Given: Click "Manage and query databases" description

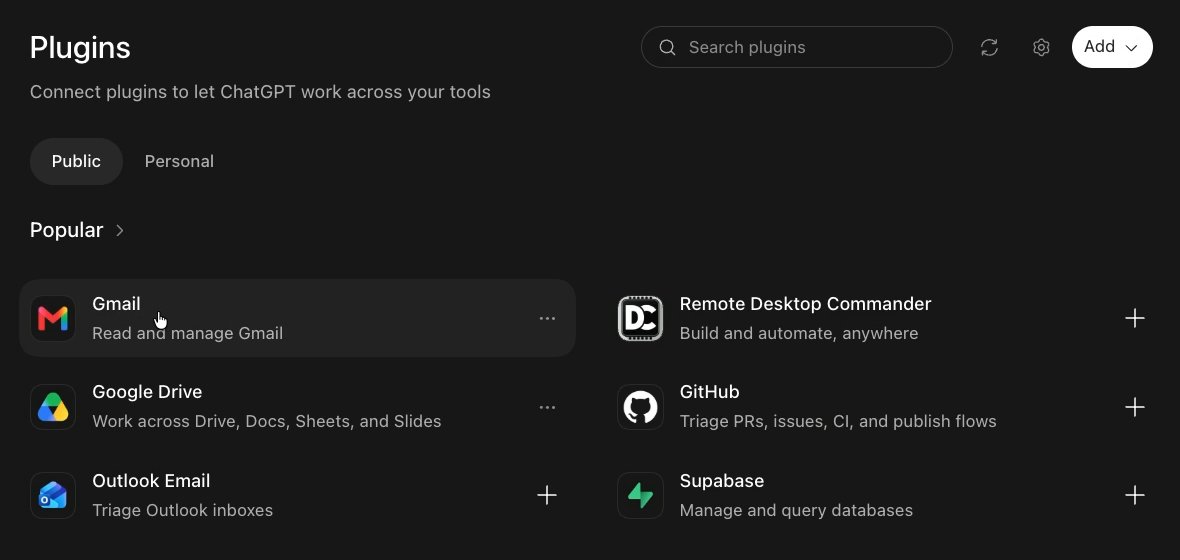Looking at the screenshot, I should (796, 510).
